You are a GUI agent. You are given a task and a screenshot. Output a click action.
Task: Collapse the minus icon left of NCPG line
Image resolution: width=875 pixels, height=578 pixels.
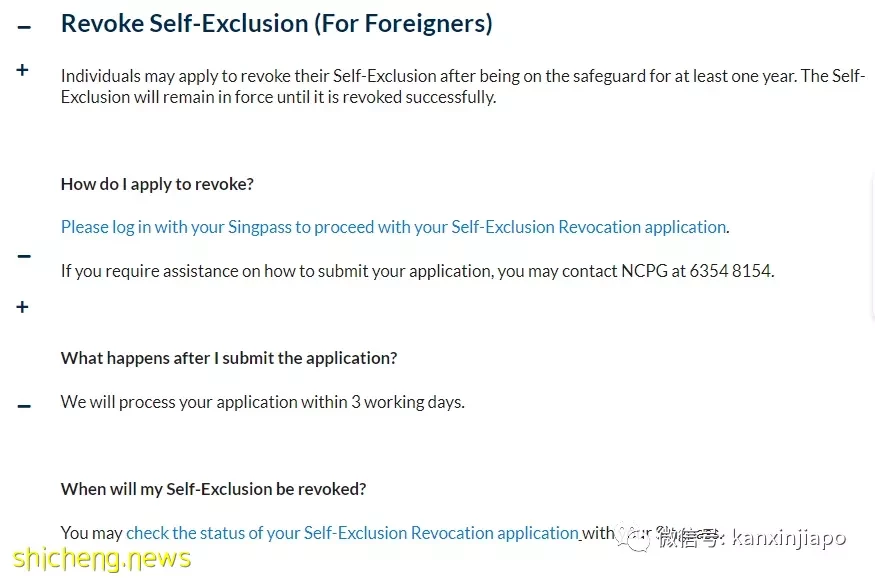point(24,256)
